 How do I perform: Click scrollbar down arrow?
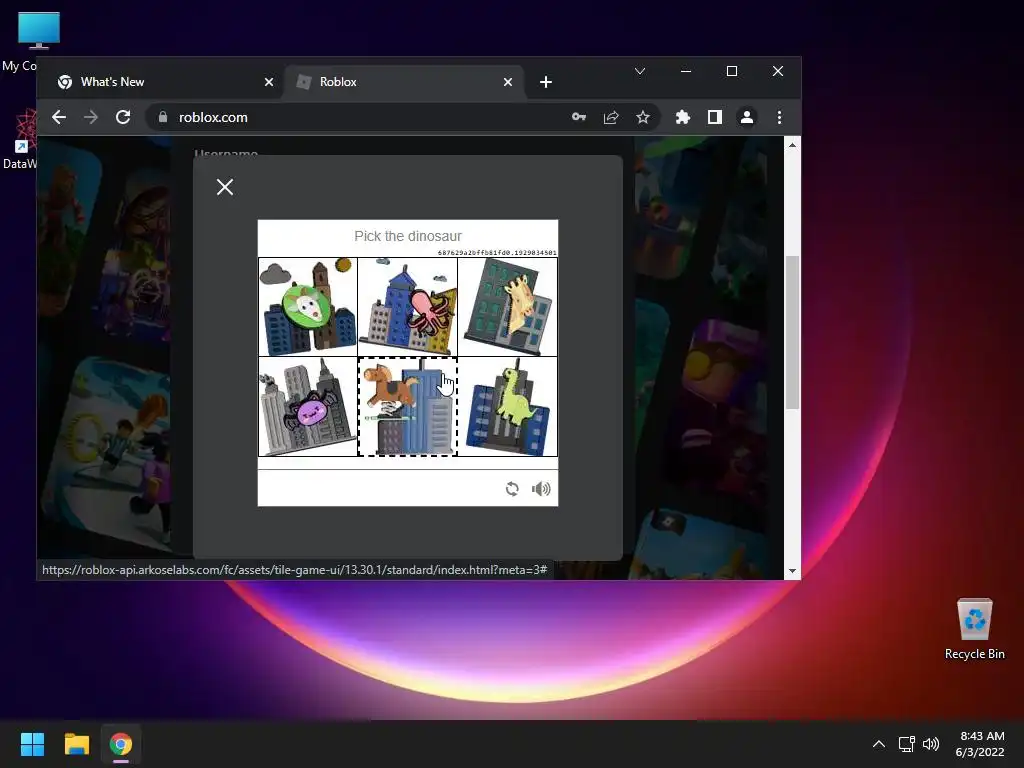tap(792, 571)
